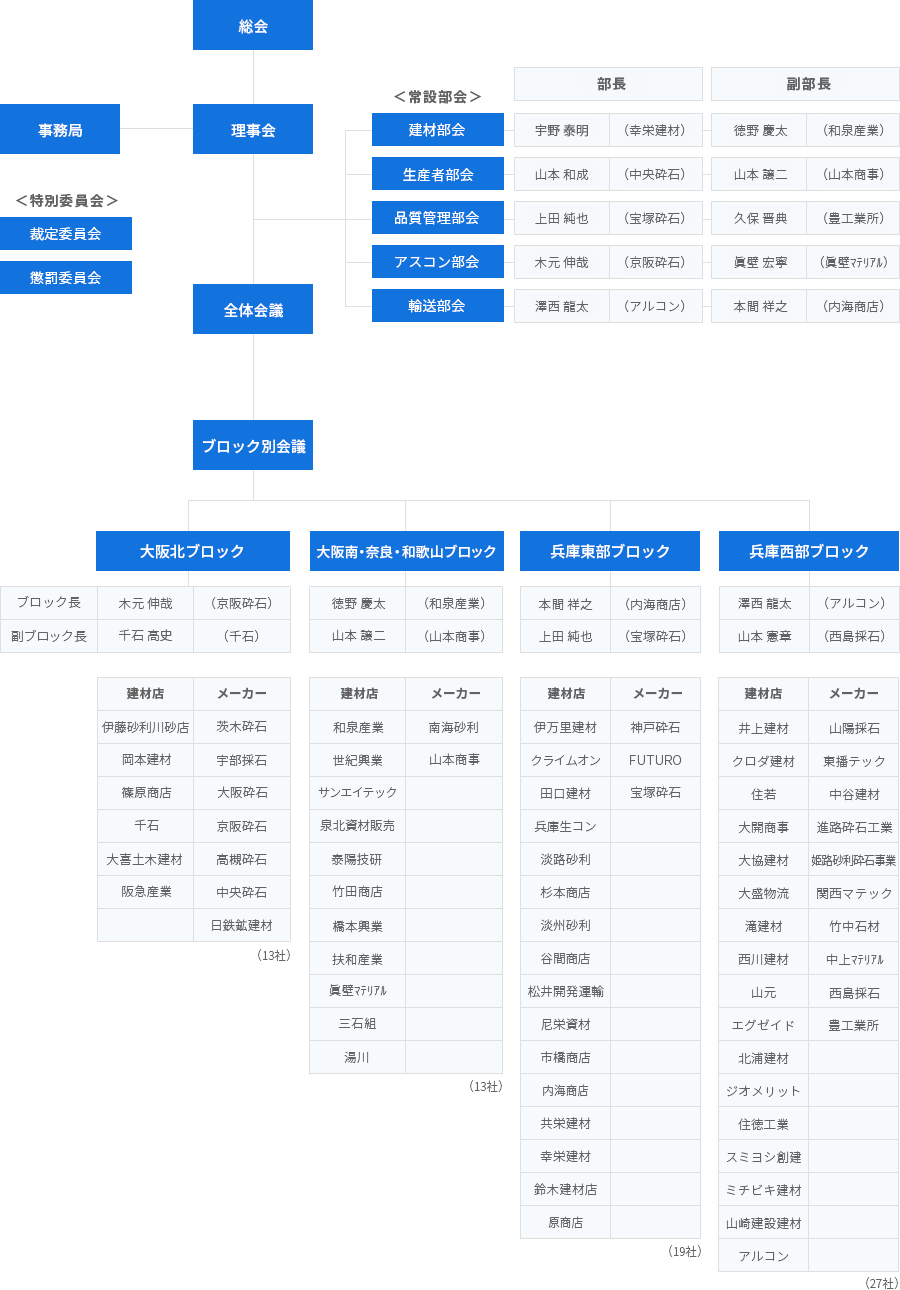The image size is (900, 1290).
Task: Select the ジオメリット cell
Action: point(764,1091)
